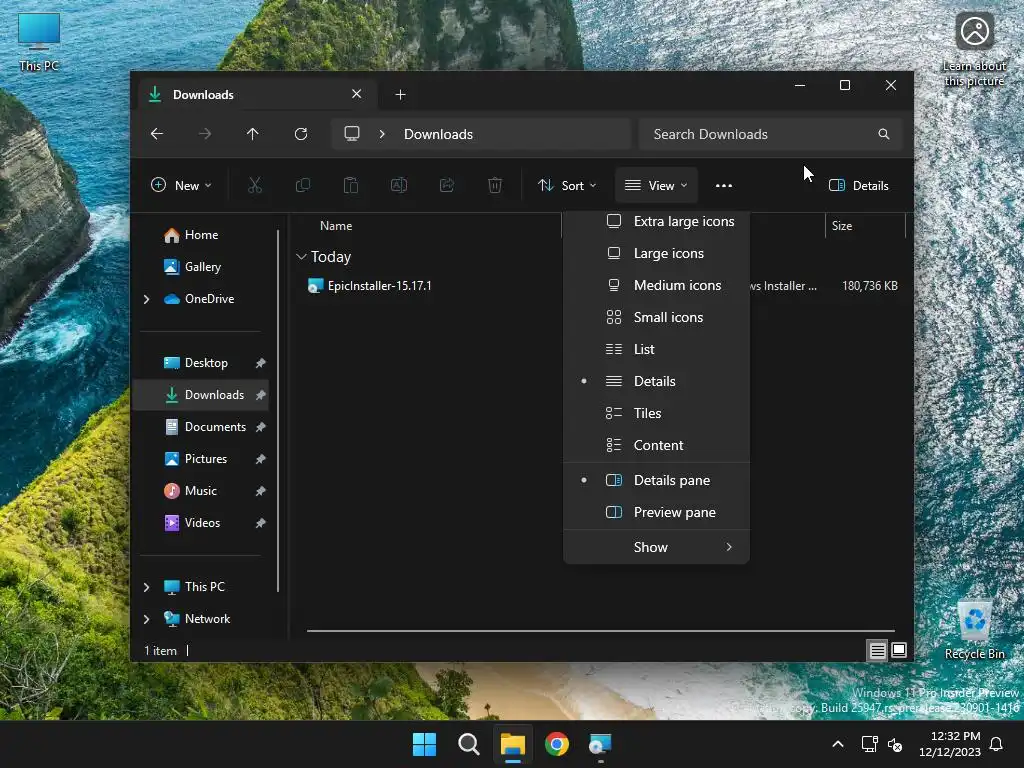Select Extra large icons view
The height and width of the screenshot is (768, 1024).
point(656,221)
